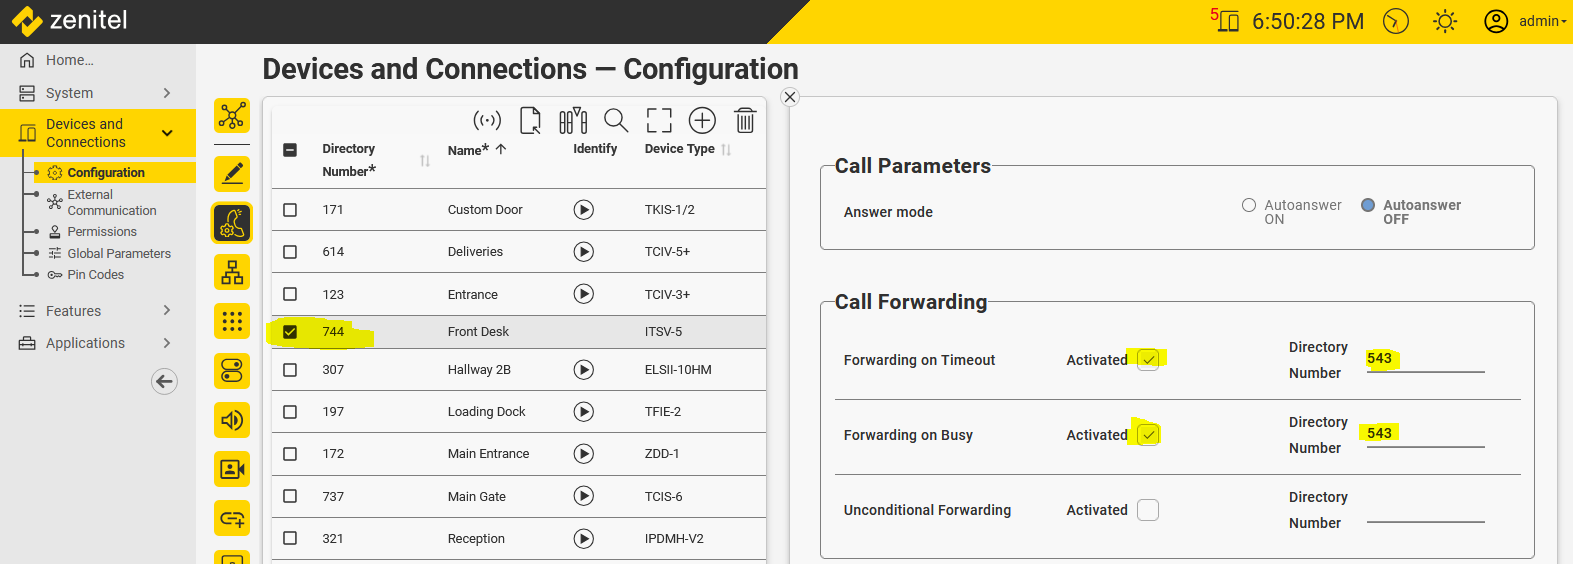Go to Pin Codes menu item
The height and width of the screenshot is (564, 1573).
pos(96,275)
